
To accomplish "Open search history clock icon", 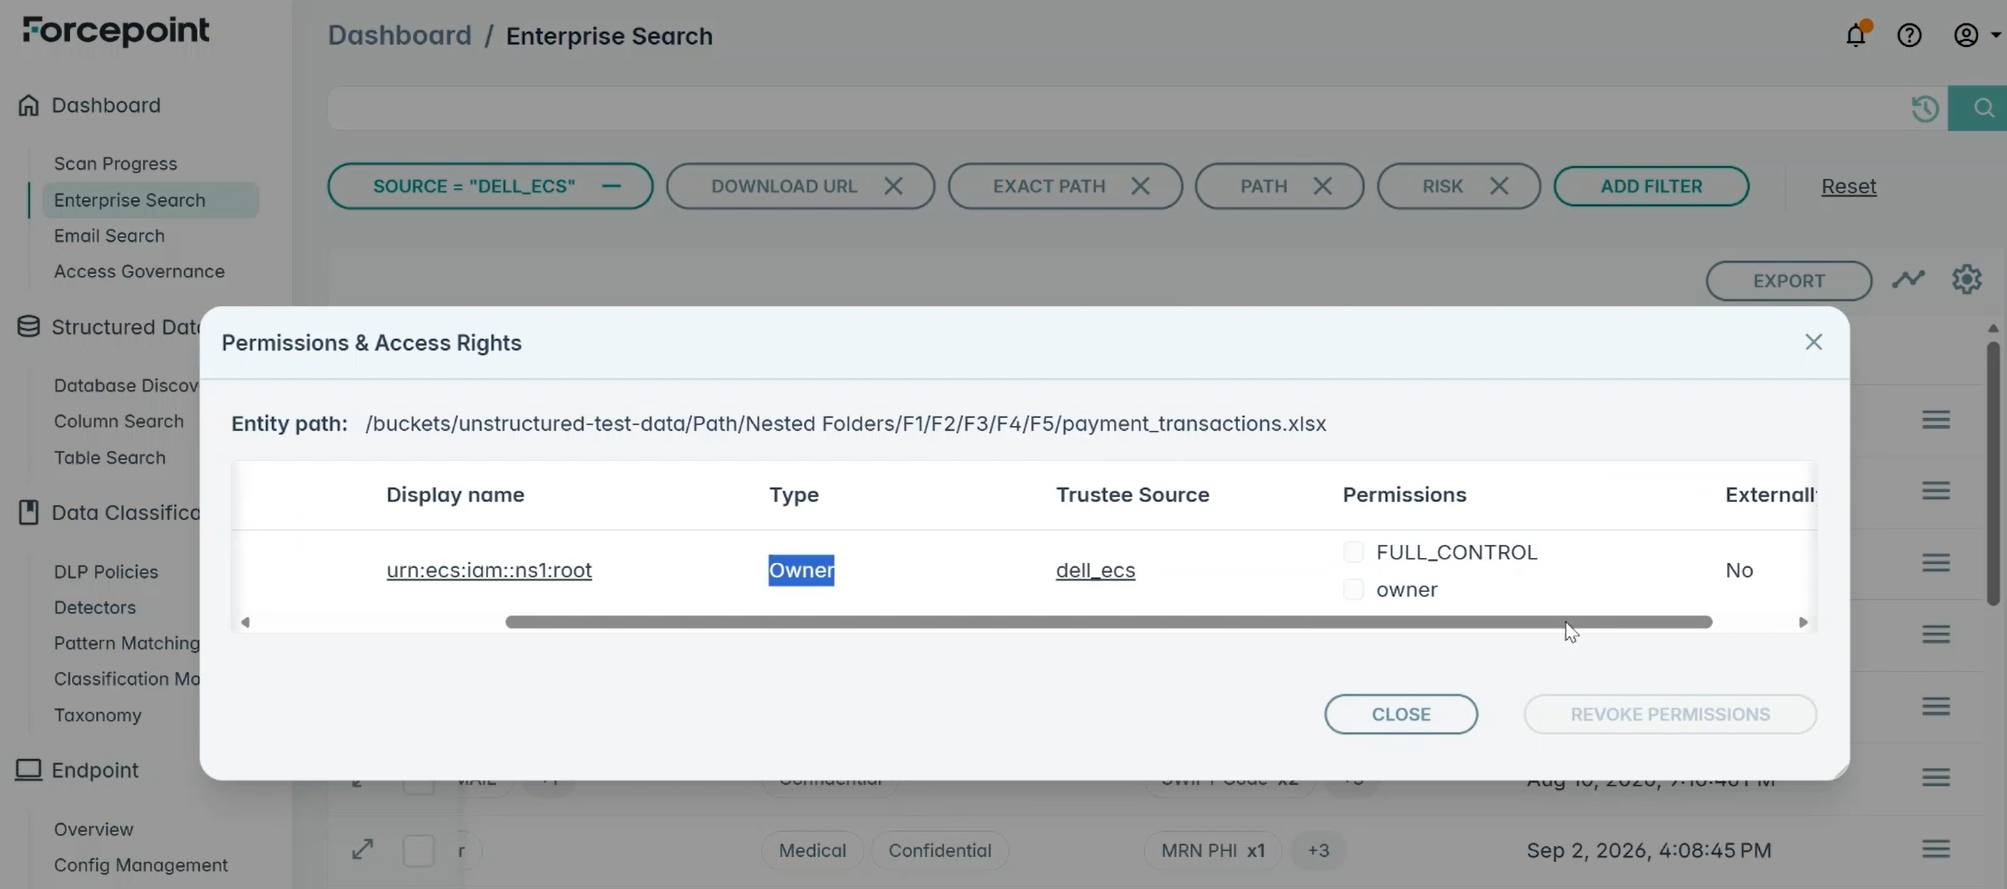I will [x=1925, y=108].
